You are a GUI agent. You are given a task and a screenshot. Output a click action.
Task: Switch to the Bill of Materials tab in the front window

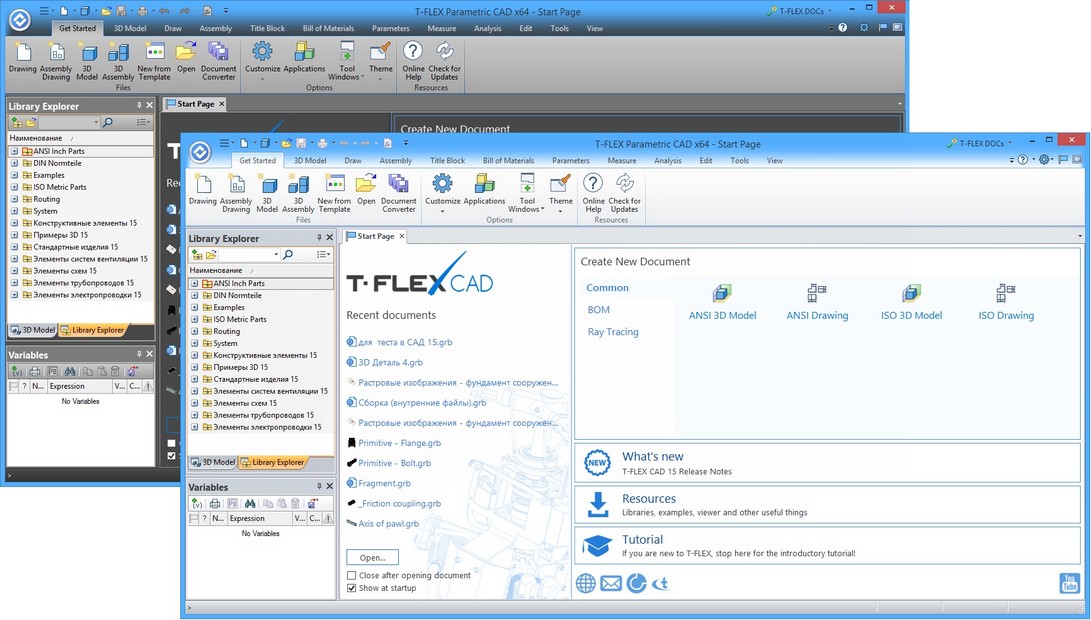tap(508, 161)
